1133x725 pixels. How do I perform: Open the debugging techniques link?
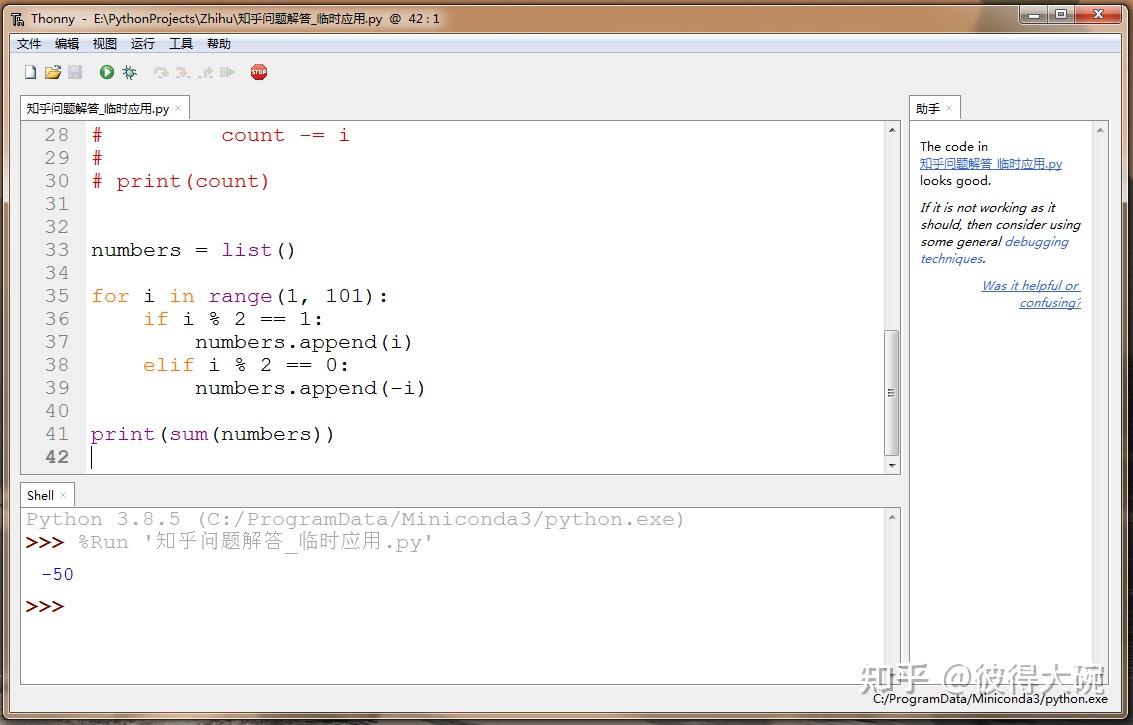pos(1036,241)
